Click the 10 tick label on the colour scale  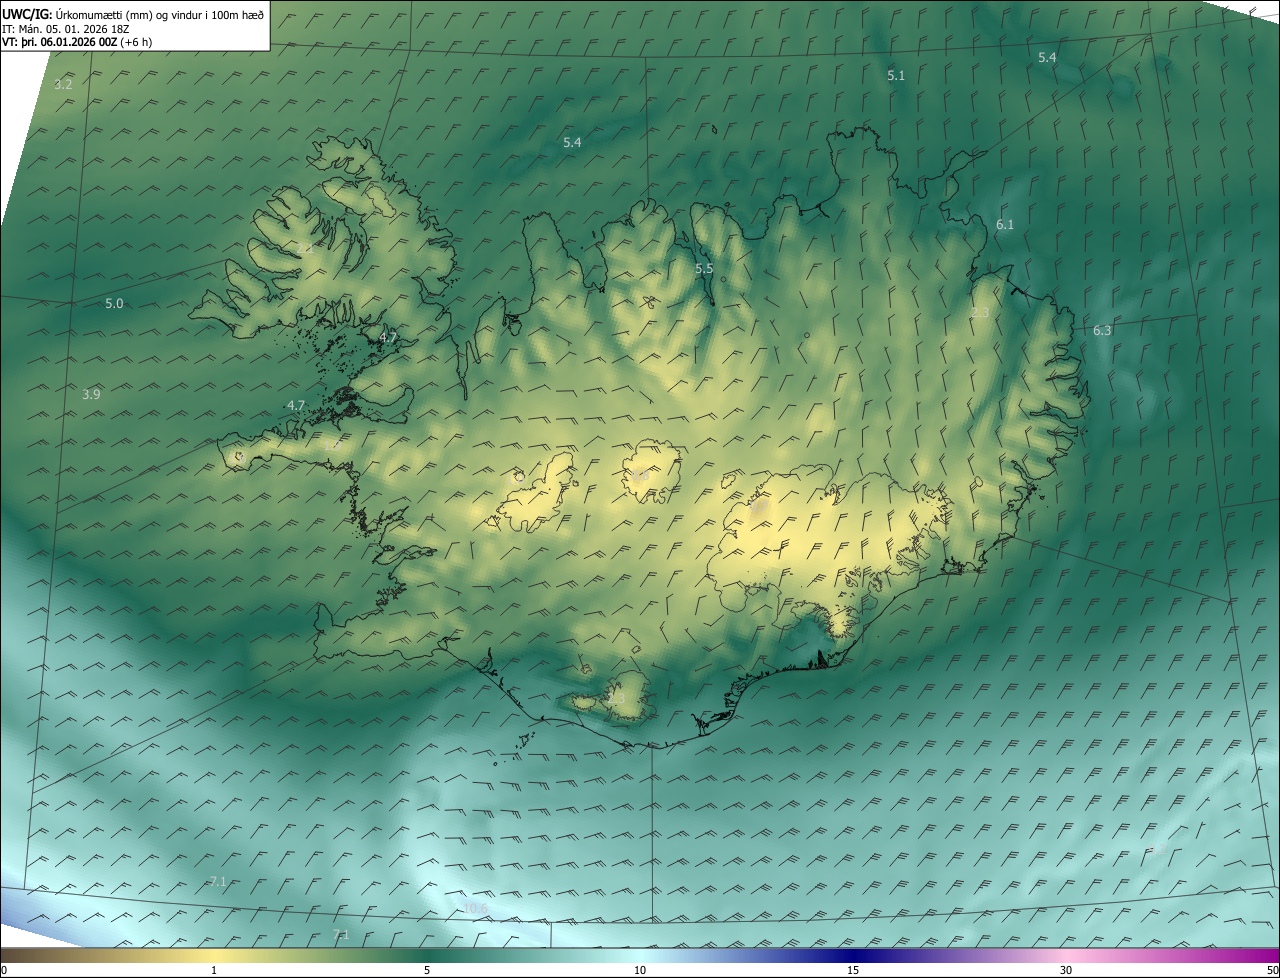pyautogui.click(x=640, y=971)
